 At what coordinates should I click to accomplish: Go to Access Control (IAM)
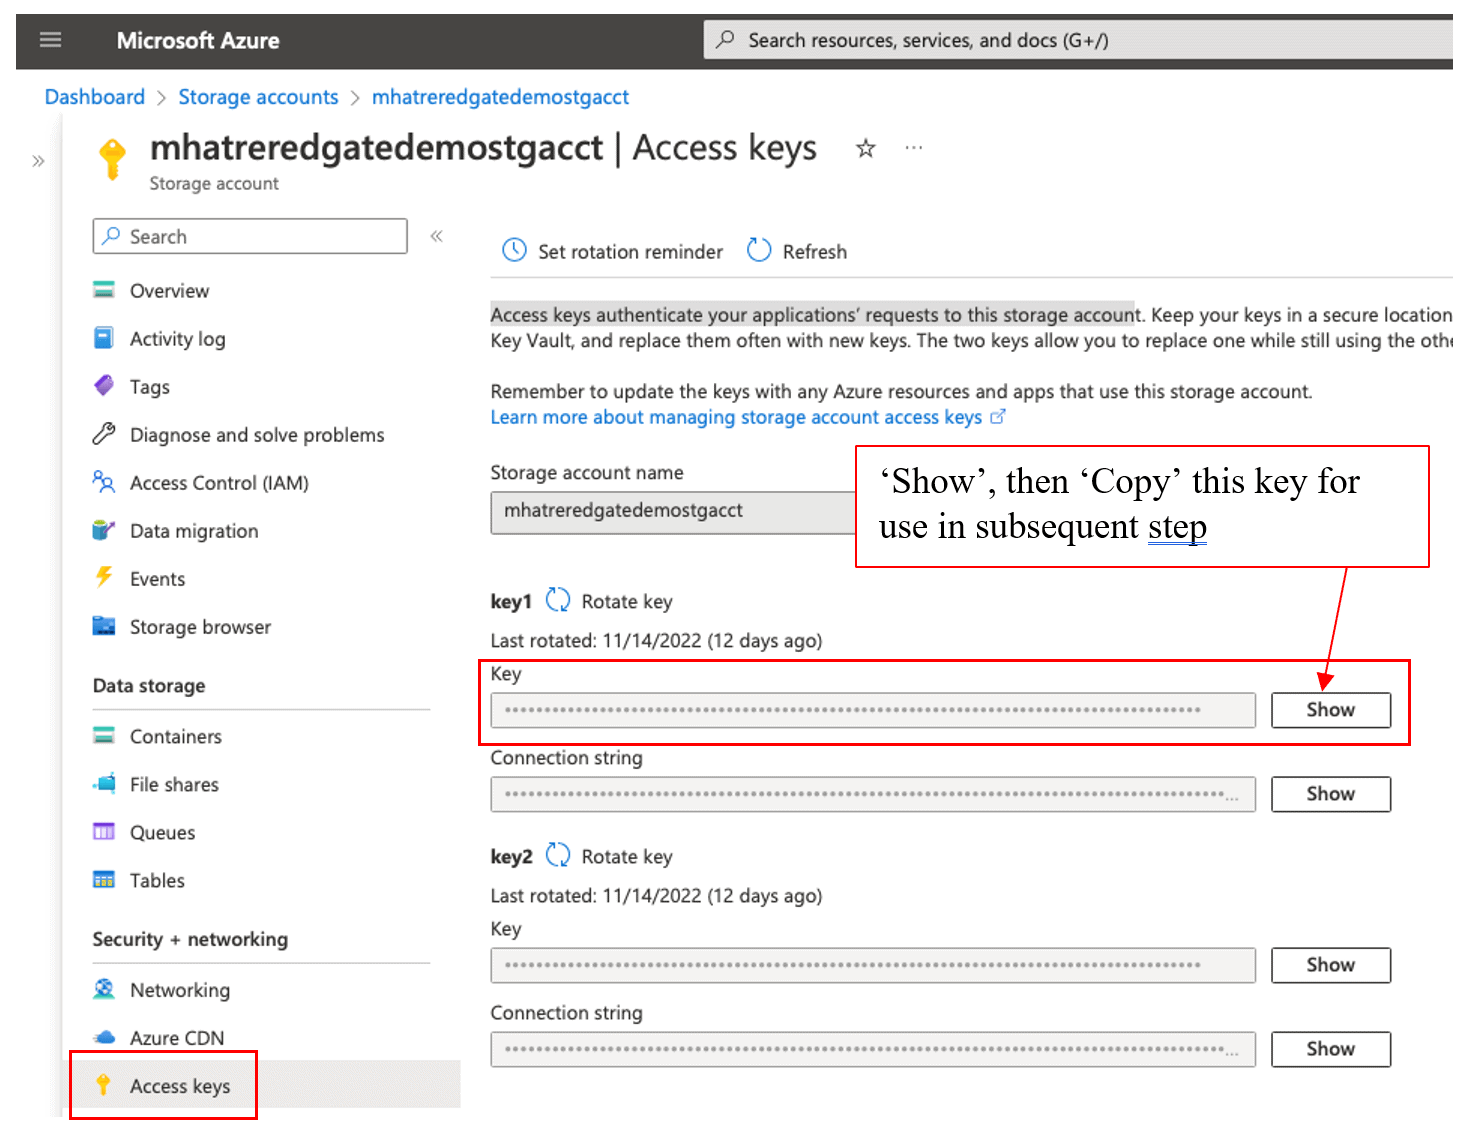[219, 483]
